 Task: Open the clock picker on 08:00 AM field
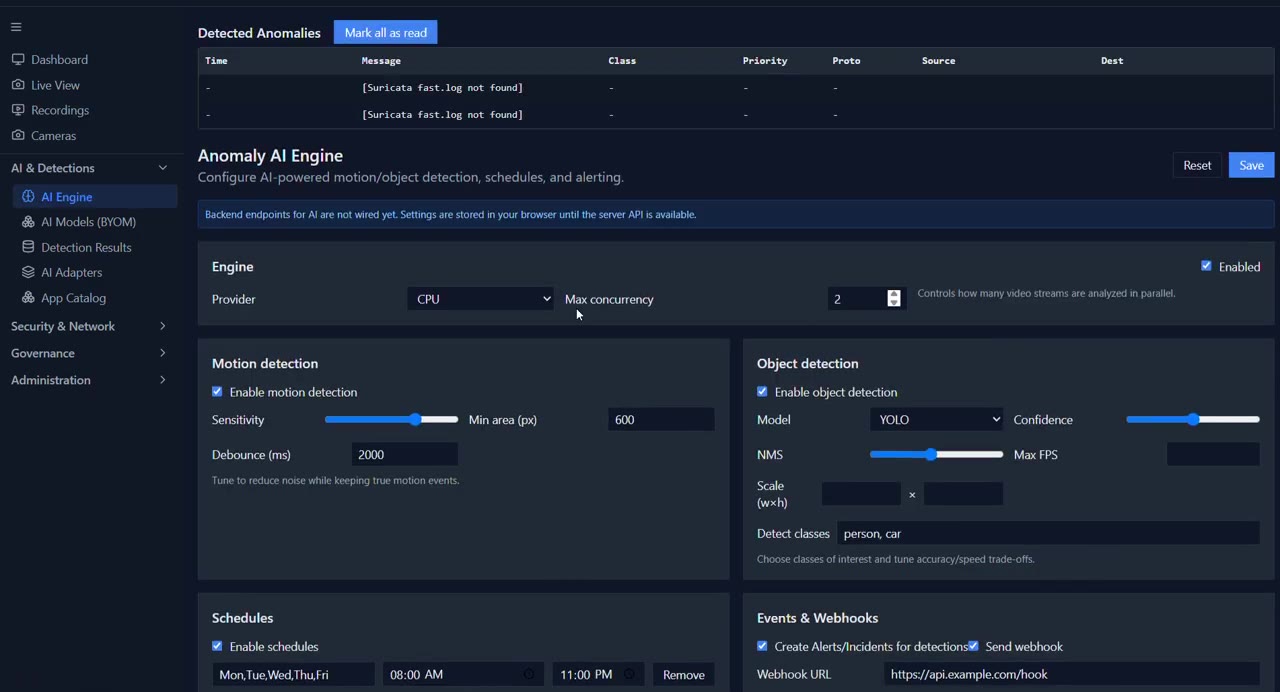(529, 675)
